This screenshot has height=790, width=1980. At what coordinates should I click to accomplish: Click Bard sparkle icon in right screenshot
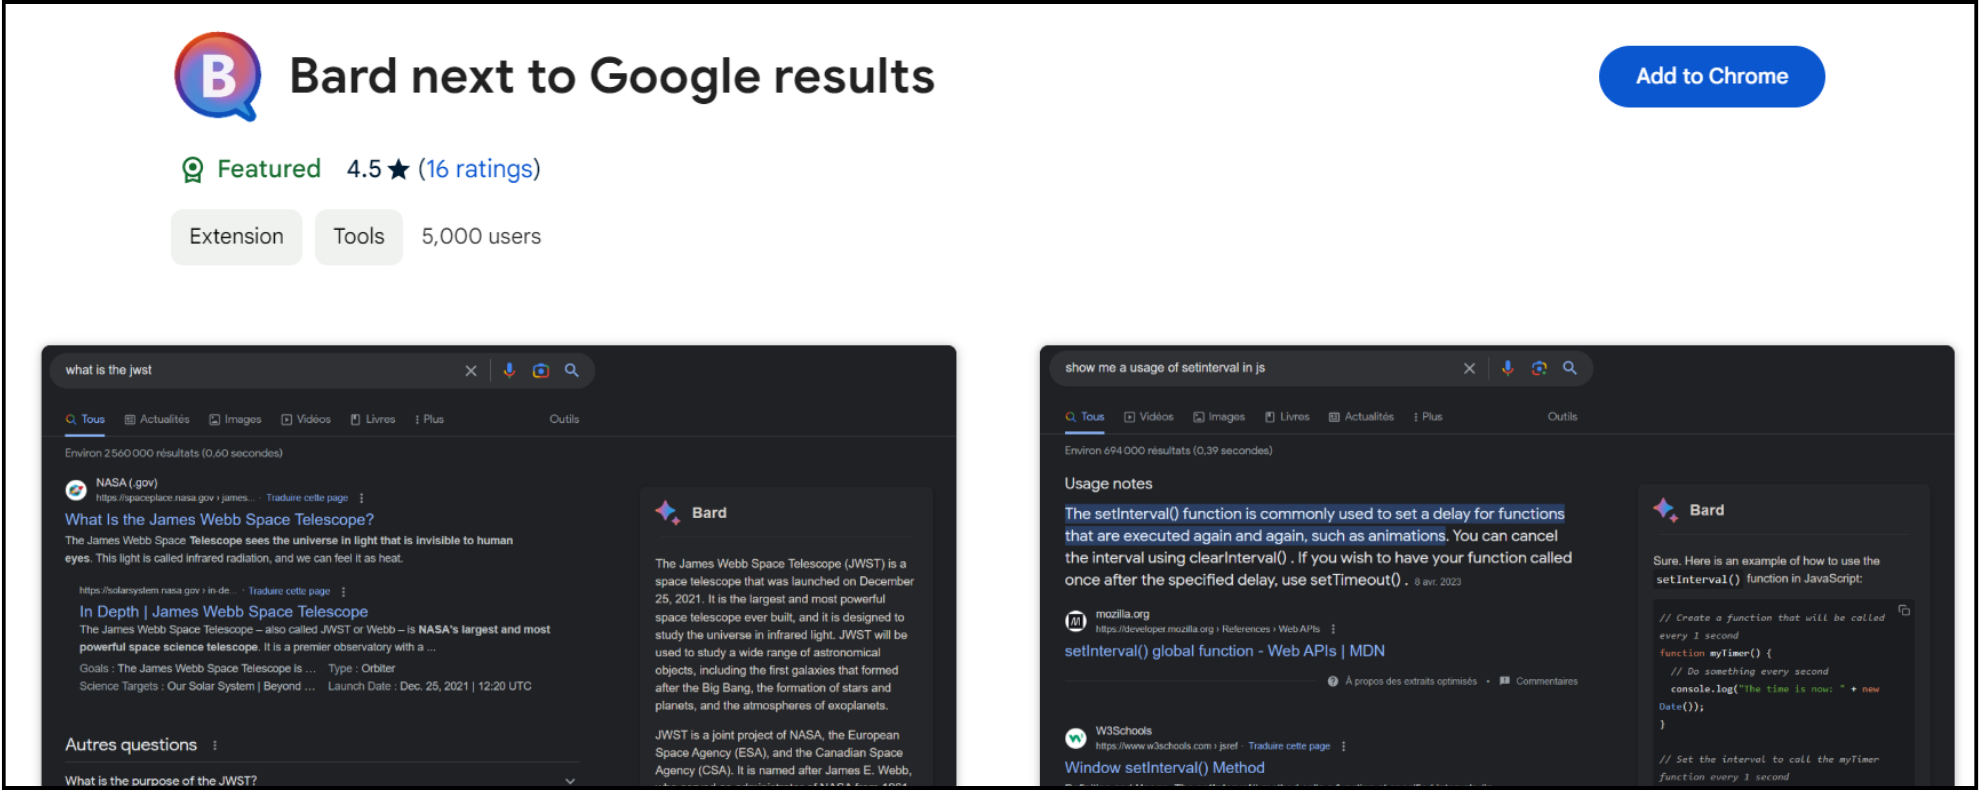pos(1665,510)
